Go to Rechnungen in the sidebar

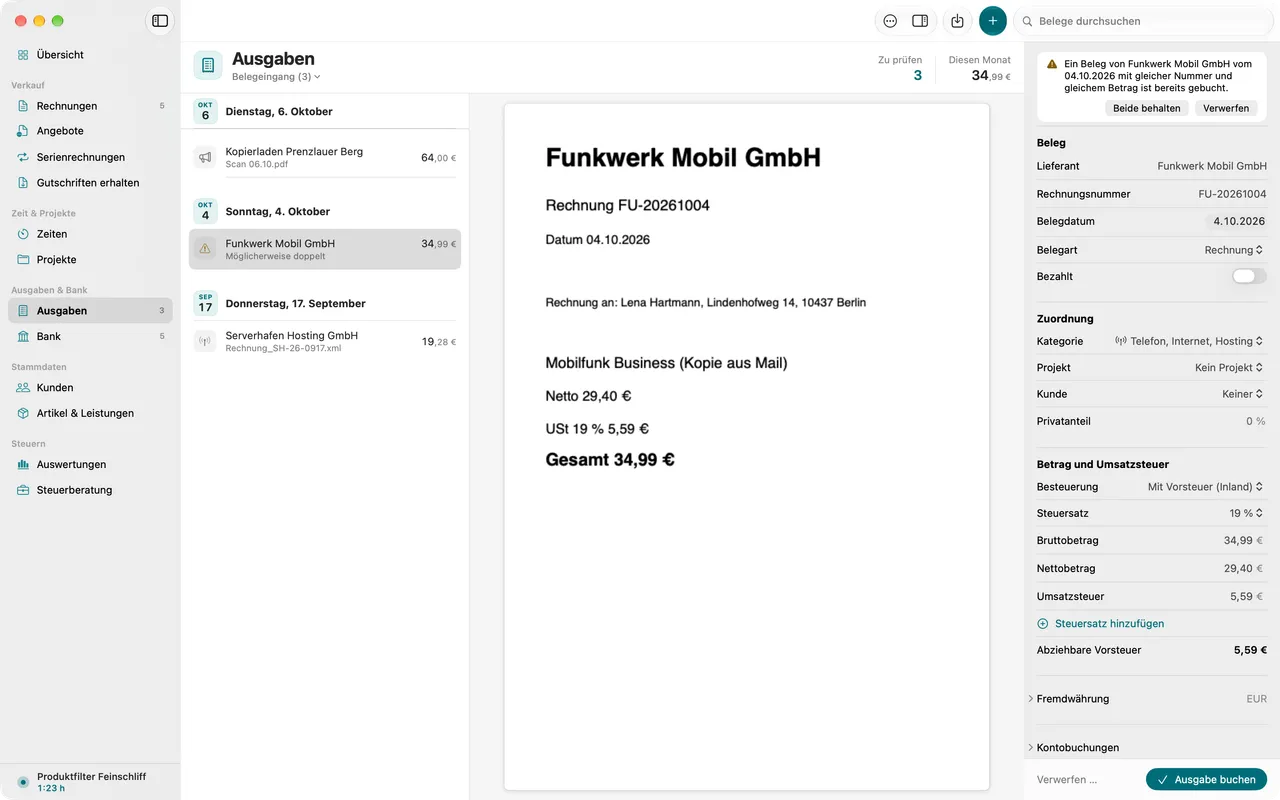pos(90,106)
